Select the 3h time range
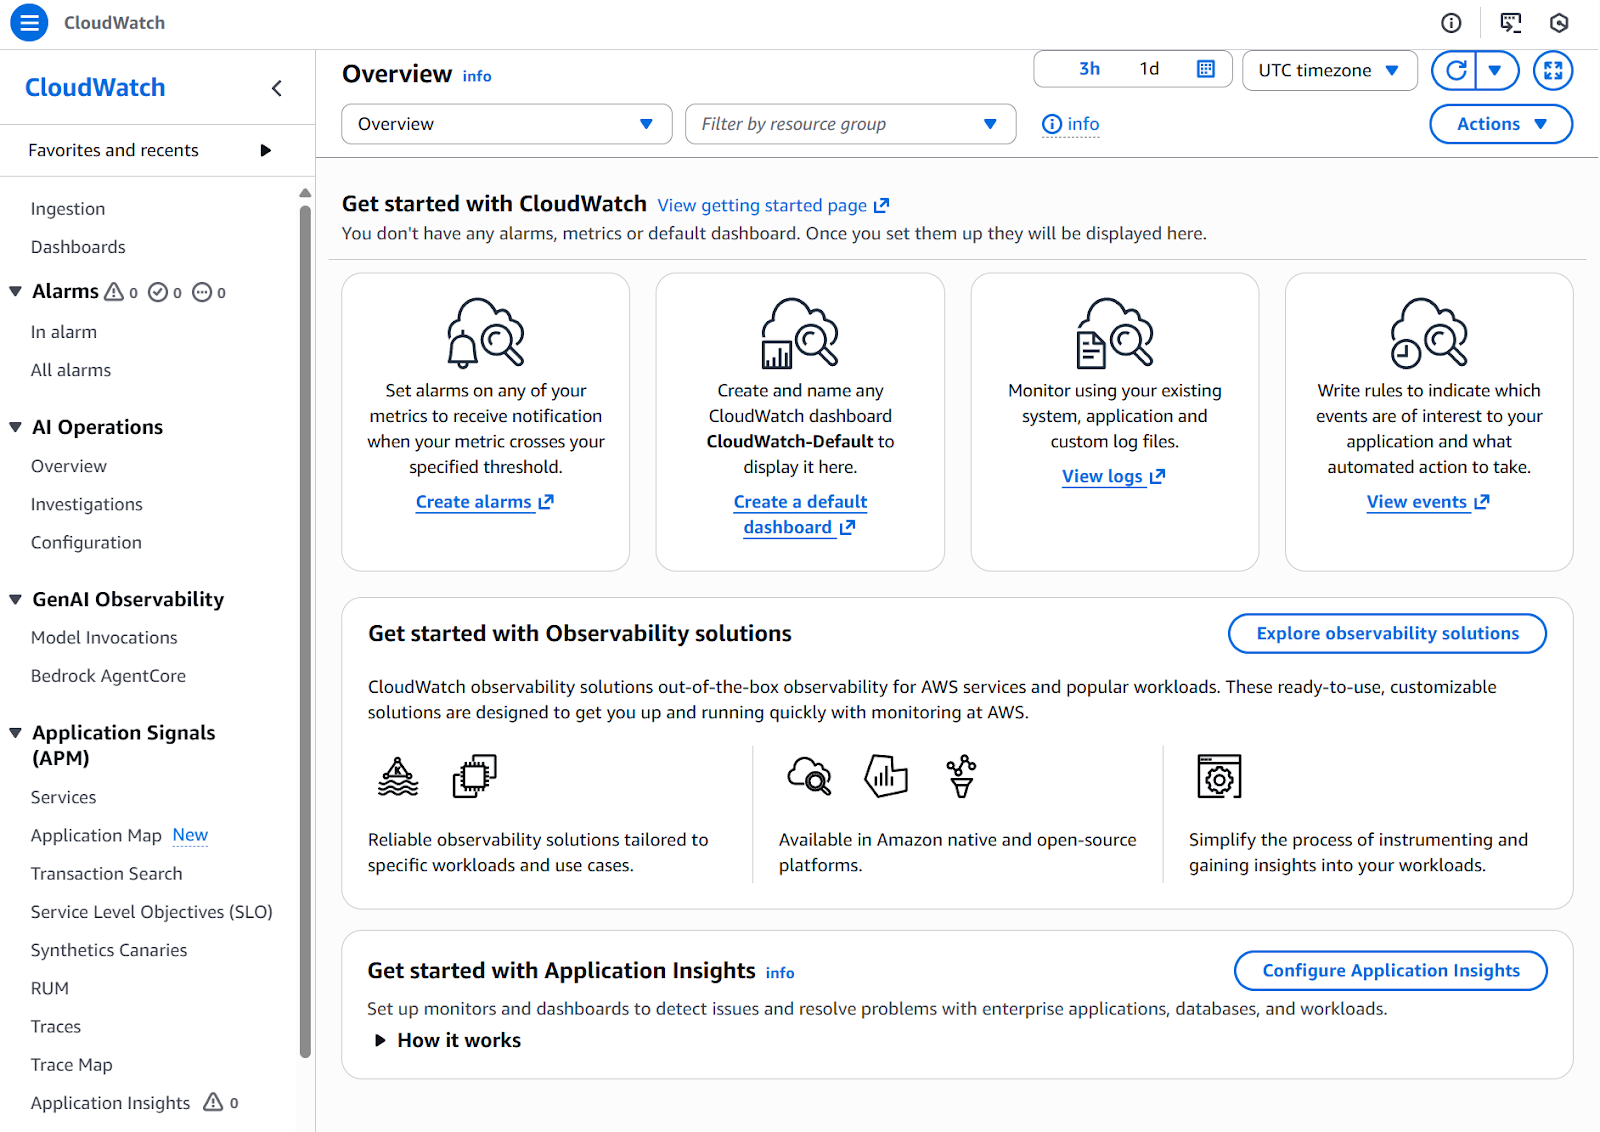 (x=1089, y=69)
